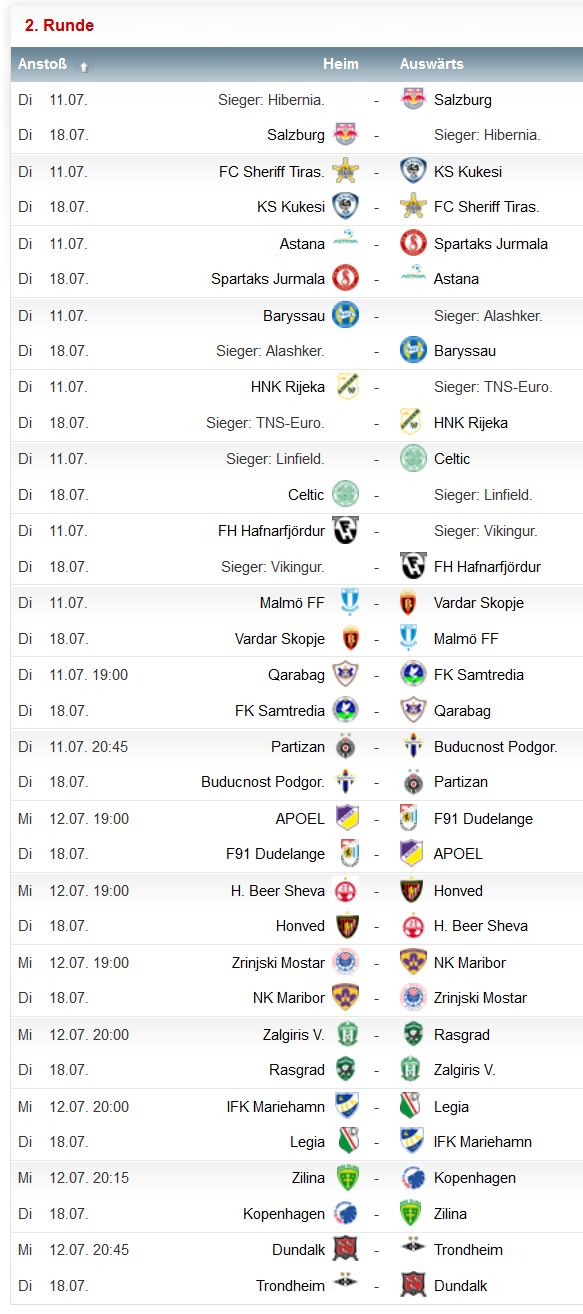Click the Dundalk crest in the 12.07. row
The height and width of the screenshot is (1314, 583).
[x=346, y=1249]
